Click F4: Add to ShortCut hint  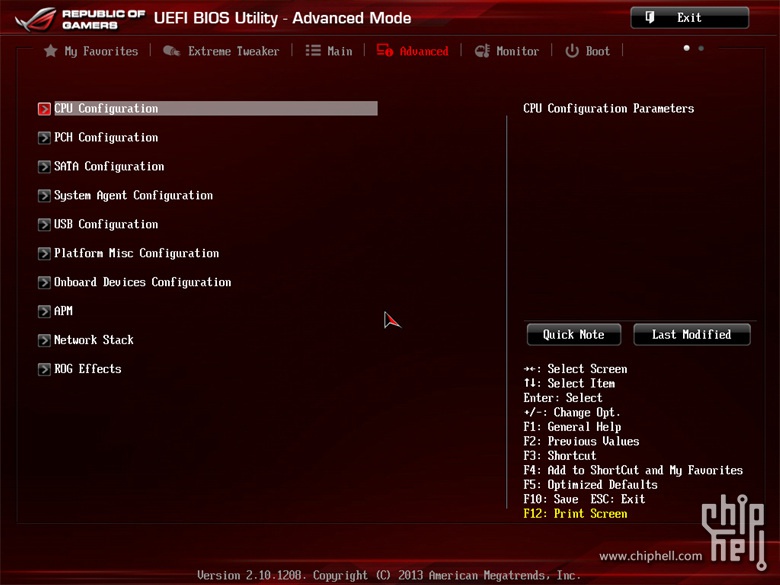(633, 470)
